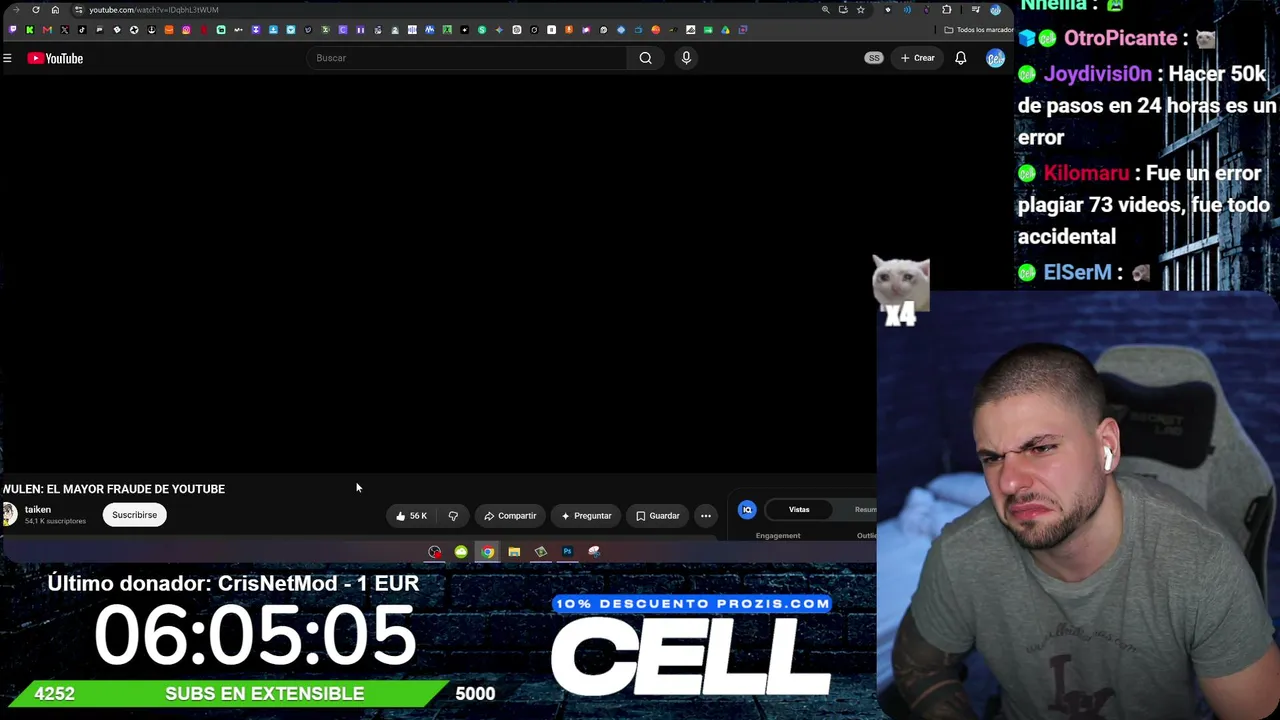
Task: Click the SS badge beside Crear
Action: [x=874, y=58]
